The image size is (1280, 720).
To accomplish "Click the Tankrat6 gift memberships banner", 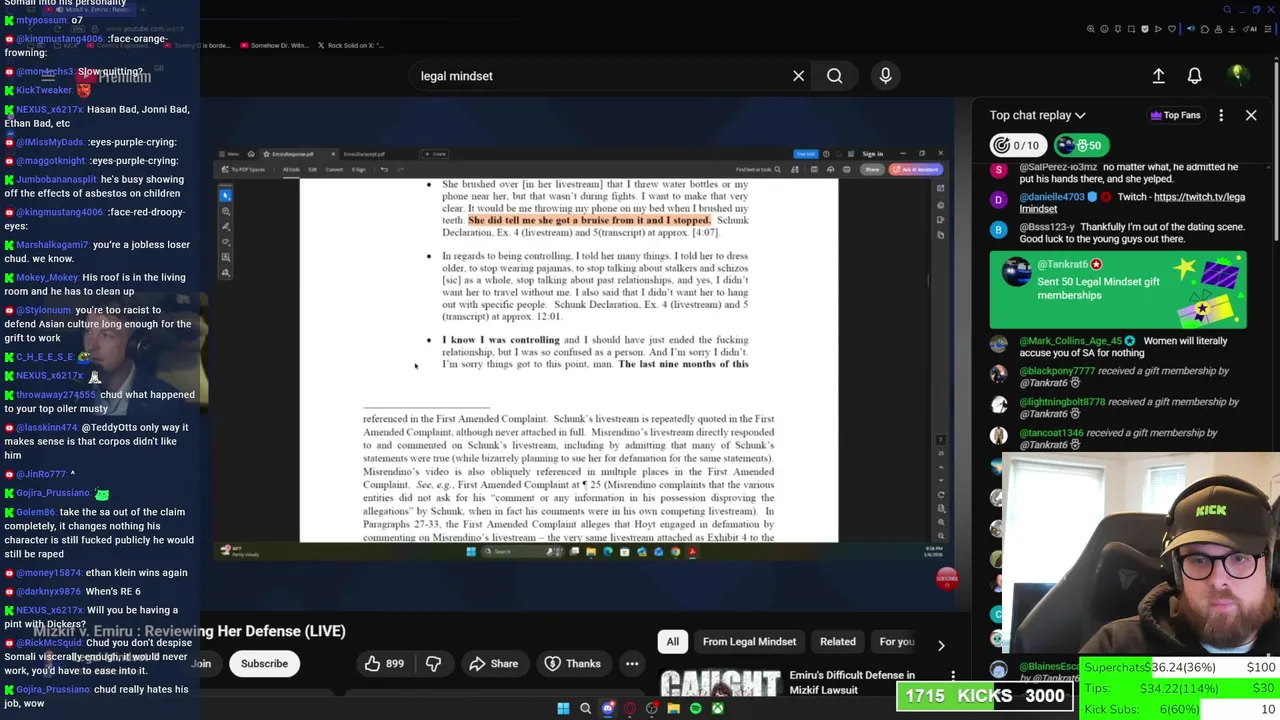I will click(1118, 290).
